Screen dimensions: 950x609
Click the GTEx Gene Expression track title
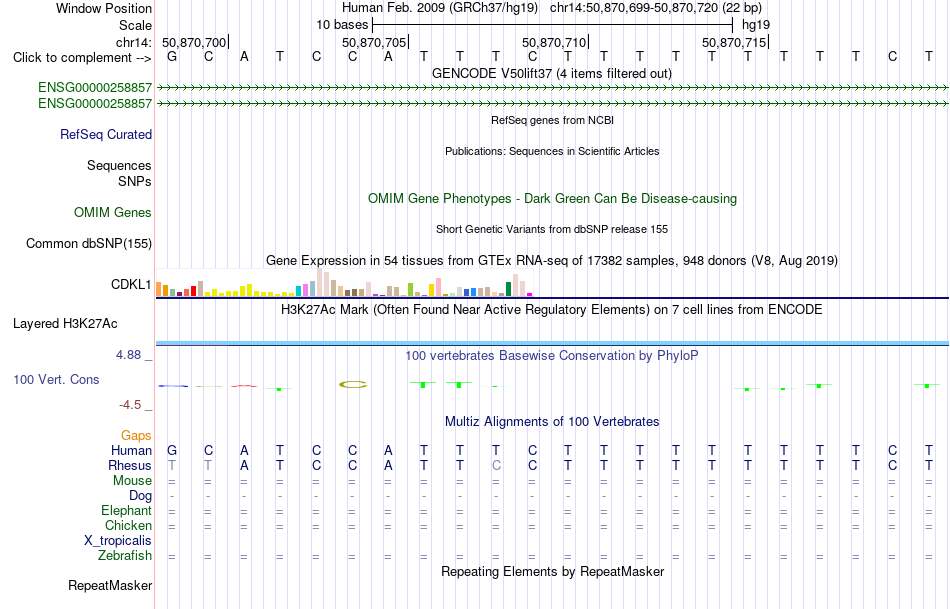pos(552,261)
